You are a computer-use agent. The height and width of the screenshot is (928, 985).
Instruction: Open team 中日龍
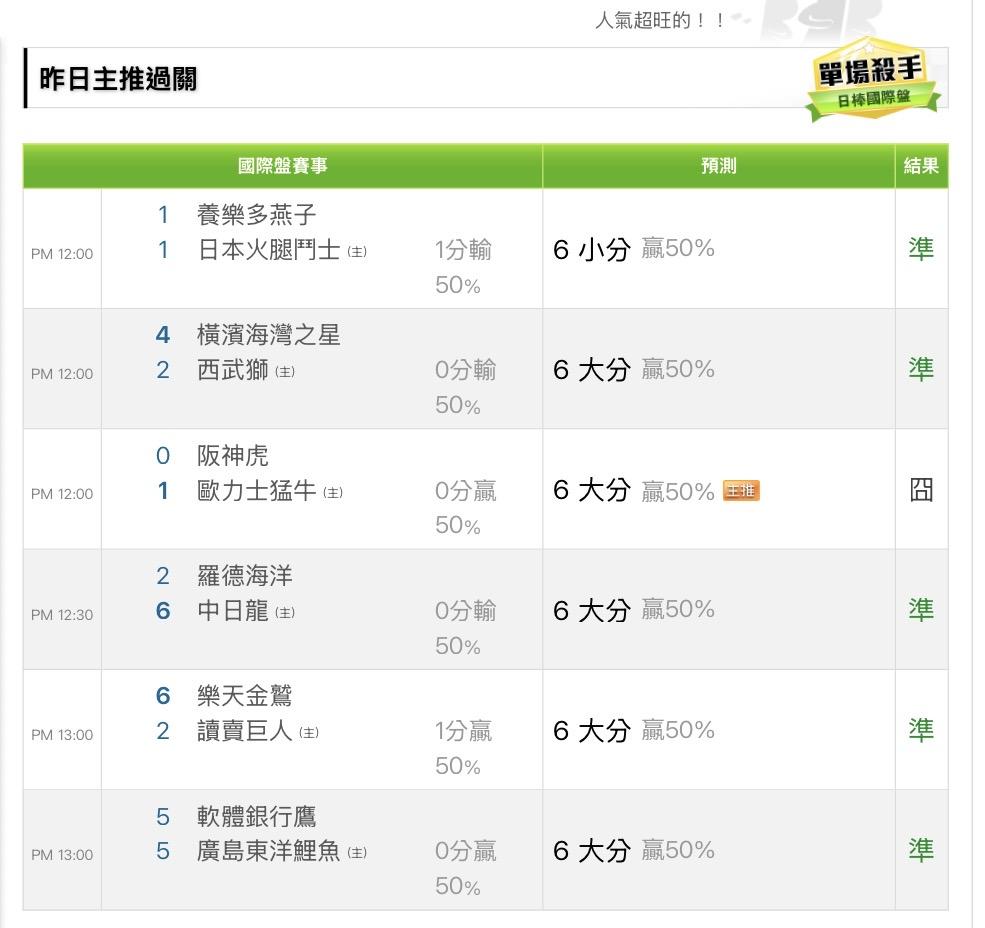[x=233, y=611]
